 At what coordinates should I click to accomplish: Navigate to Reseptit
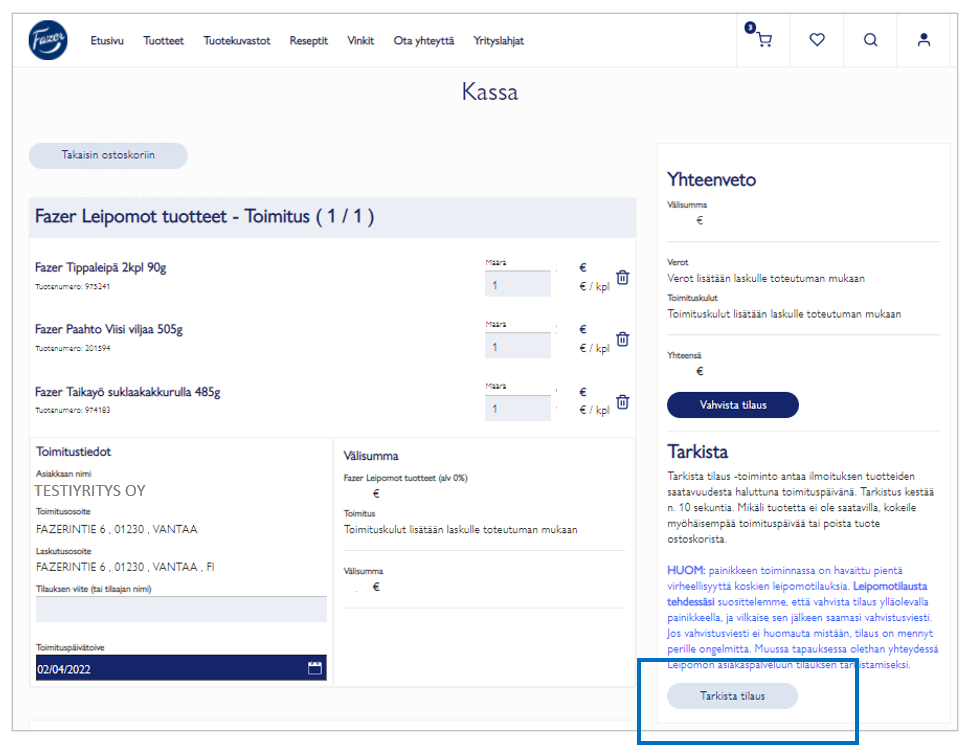click(x=308, y=41)
